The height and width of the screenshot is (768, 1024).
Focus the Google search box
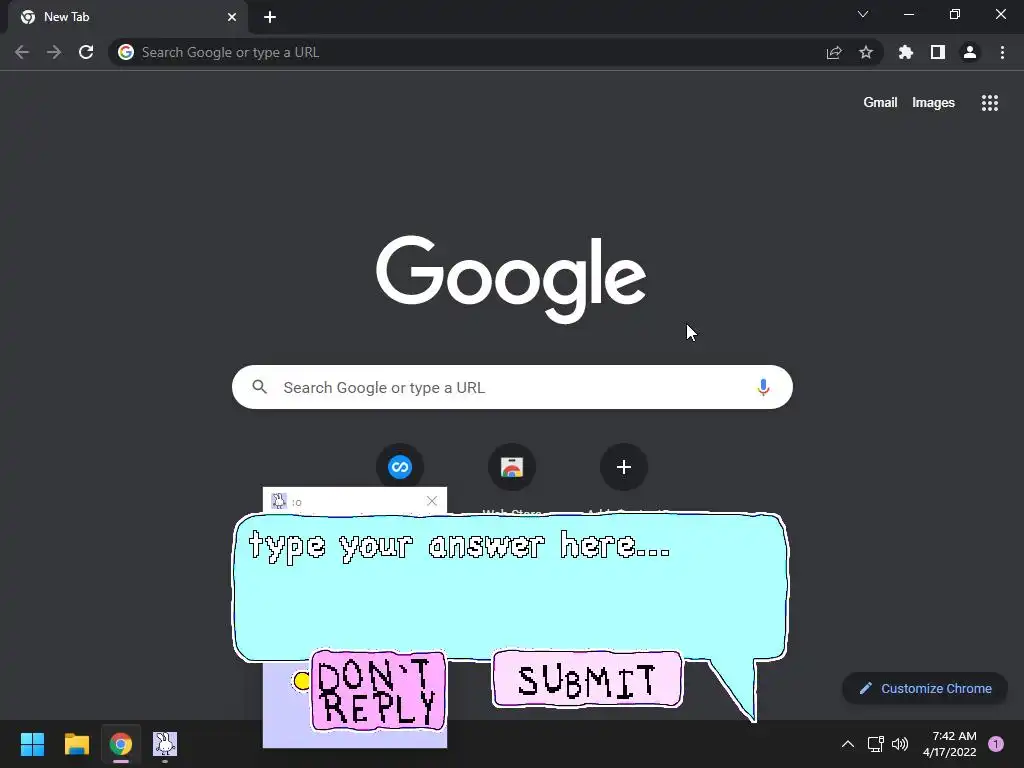coord(512,387)
